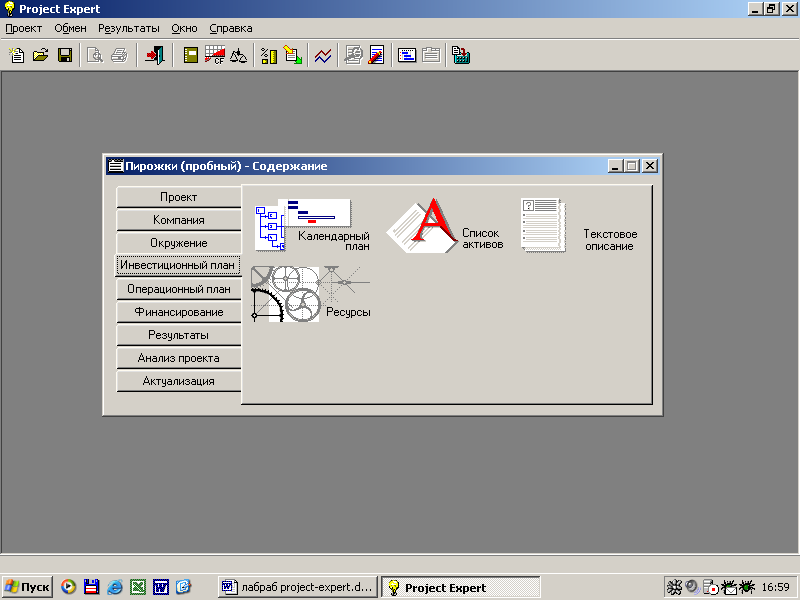Open the balance scales icon
Viewport: 800px width, 600px height.
(x=238, y=55)
